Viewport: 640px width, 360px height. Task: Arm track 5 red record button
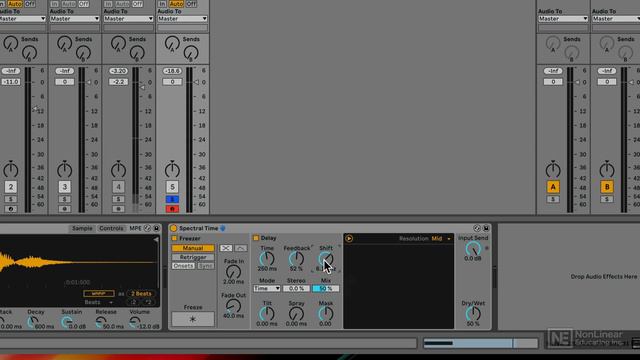(172, 209)
